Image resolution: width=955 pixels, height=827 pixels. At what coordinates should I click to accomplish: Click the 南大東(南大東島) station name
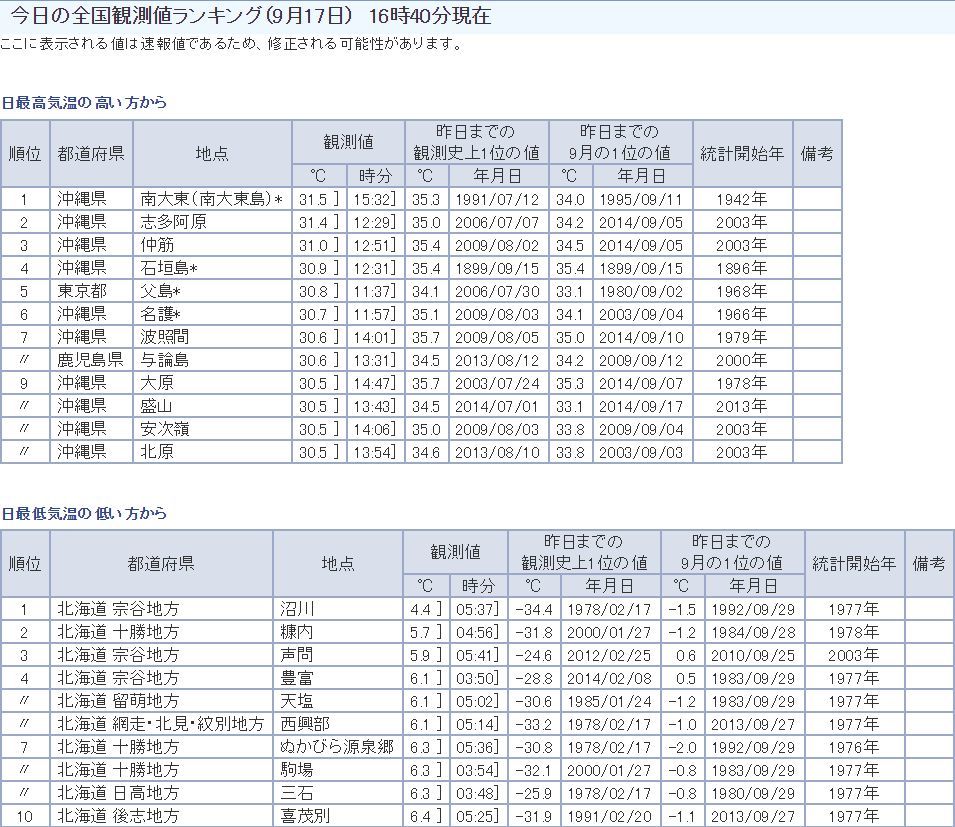tap(205, 199)
